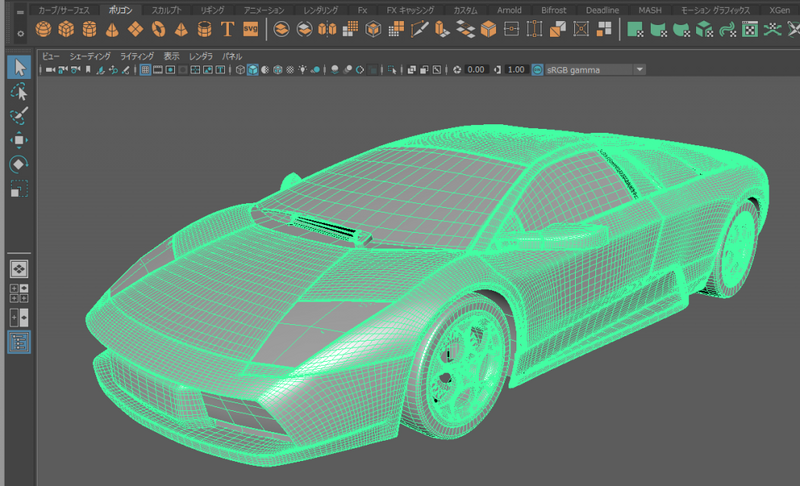Click the spherical UV mapping shelf icon

pos(682,30)
